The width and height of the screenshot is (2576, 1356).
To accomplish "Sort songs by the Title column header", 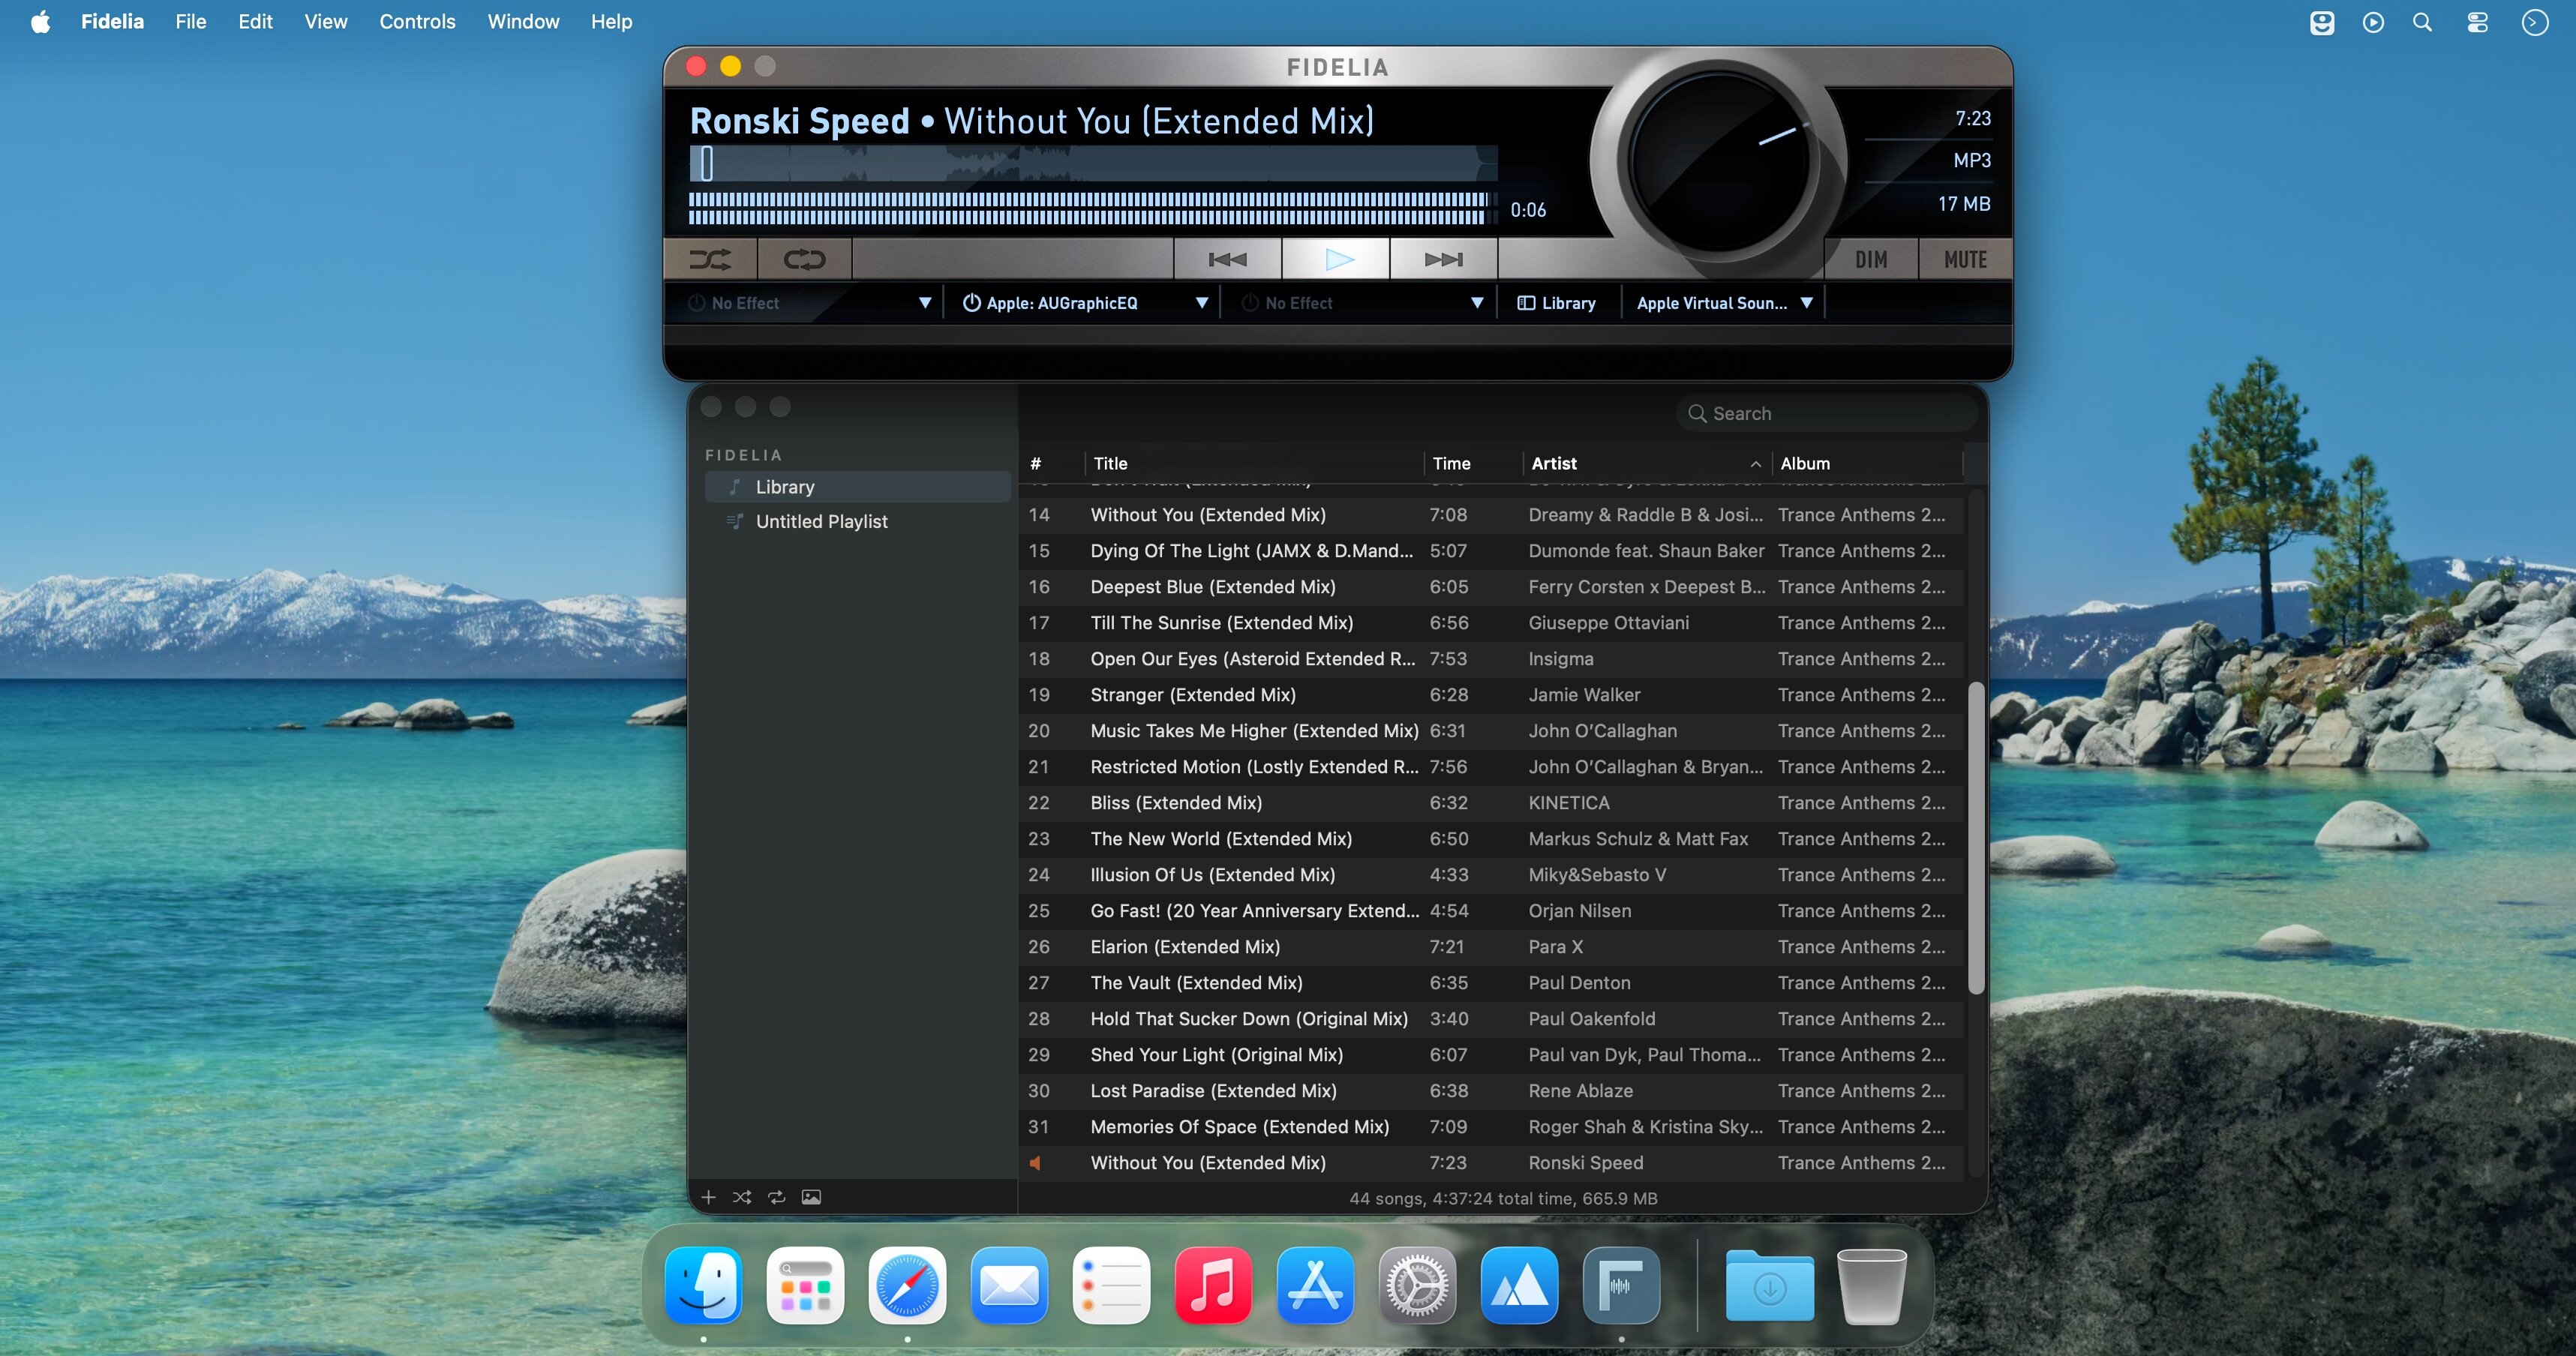I will [x=1254, y=464].
